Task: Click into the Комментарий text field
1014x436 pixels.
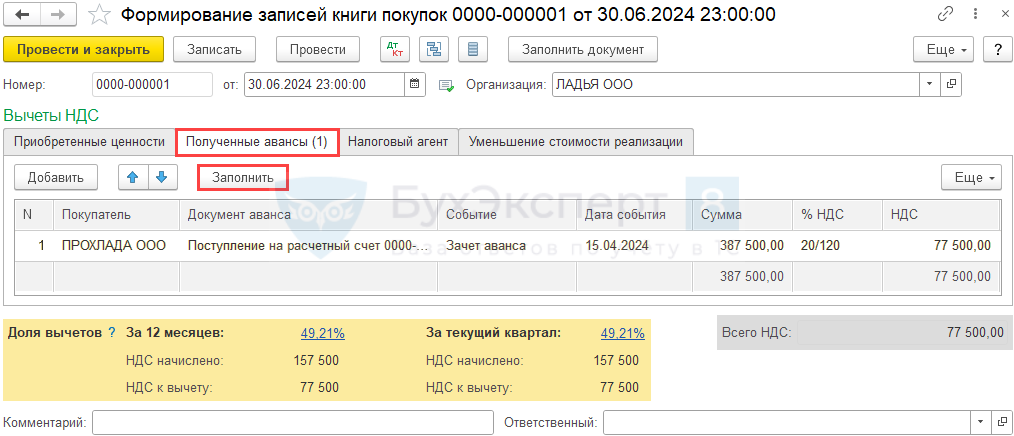Action: pos(292,423)
